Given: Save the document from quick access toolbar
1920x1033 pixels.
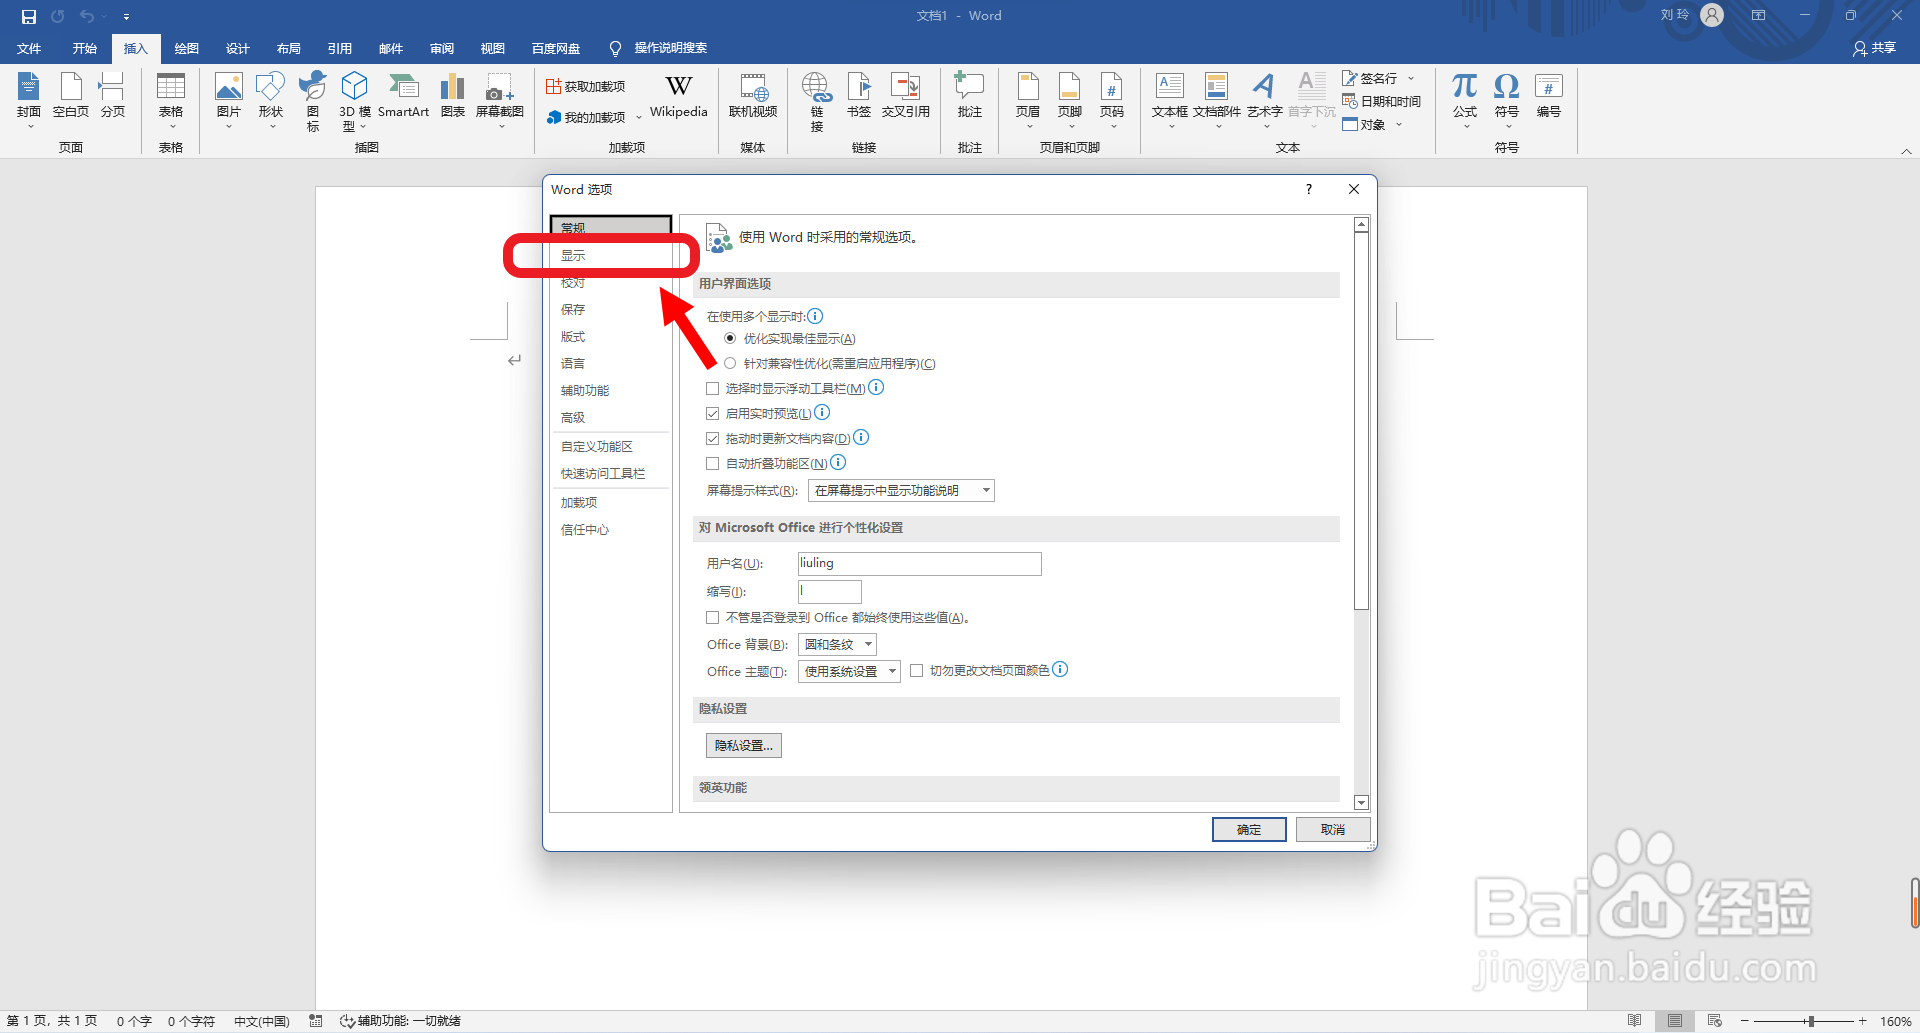Looking at the screenshot, I should coord(29,16).
